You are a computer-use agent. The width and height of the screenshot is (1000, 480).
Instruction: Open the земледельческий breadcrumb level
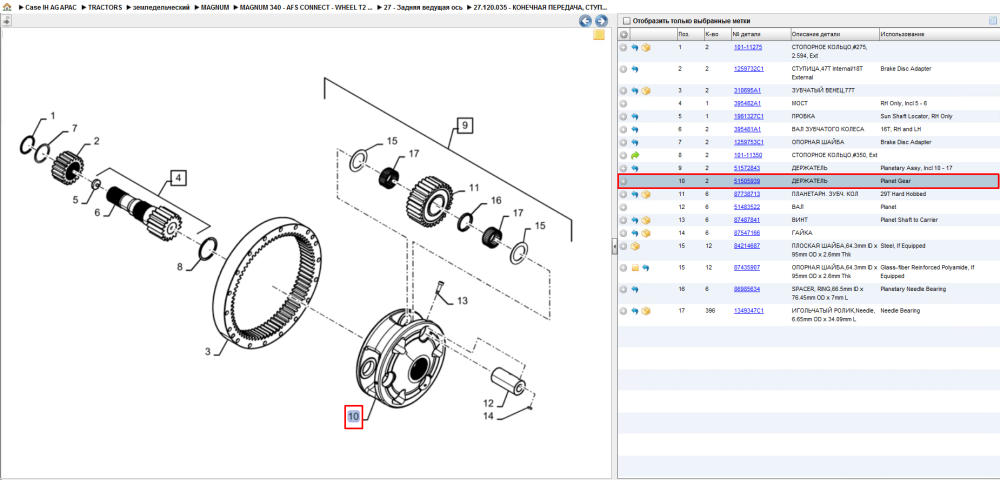161,7
